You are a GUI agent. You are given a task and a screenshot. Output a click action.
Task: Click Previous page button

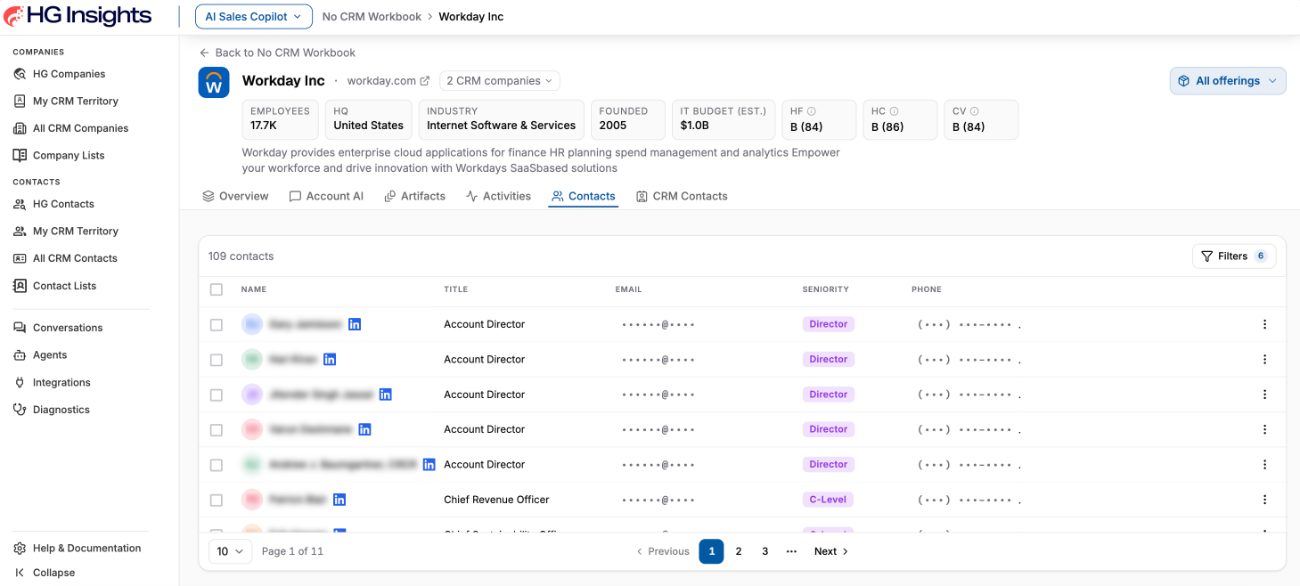(663, 551)
